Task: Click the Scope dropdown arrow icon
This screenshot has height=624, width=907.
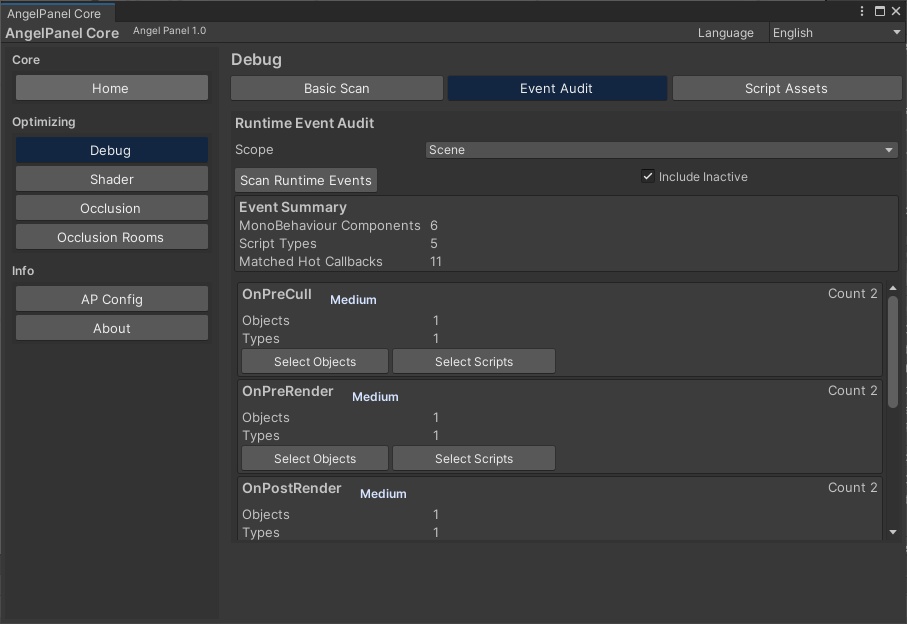Action: [888, 150]
